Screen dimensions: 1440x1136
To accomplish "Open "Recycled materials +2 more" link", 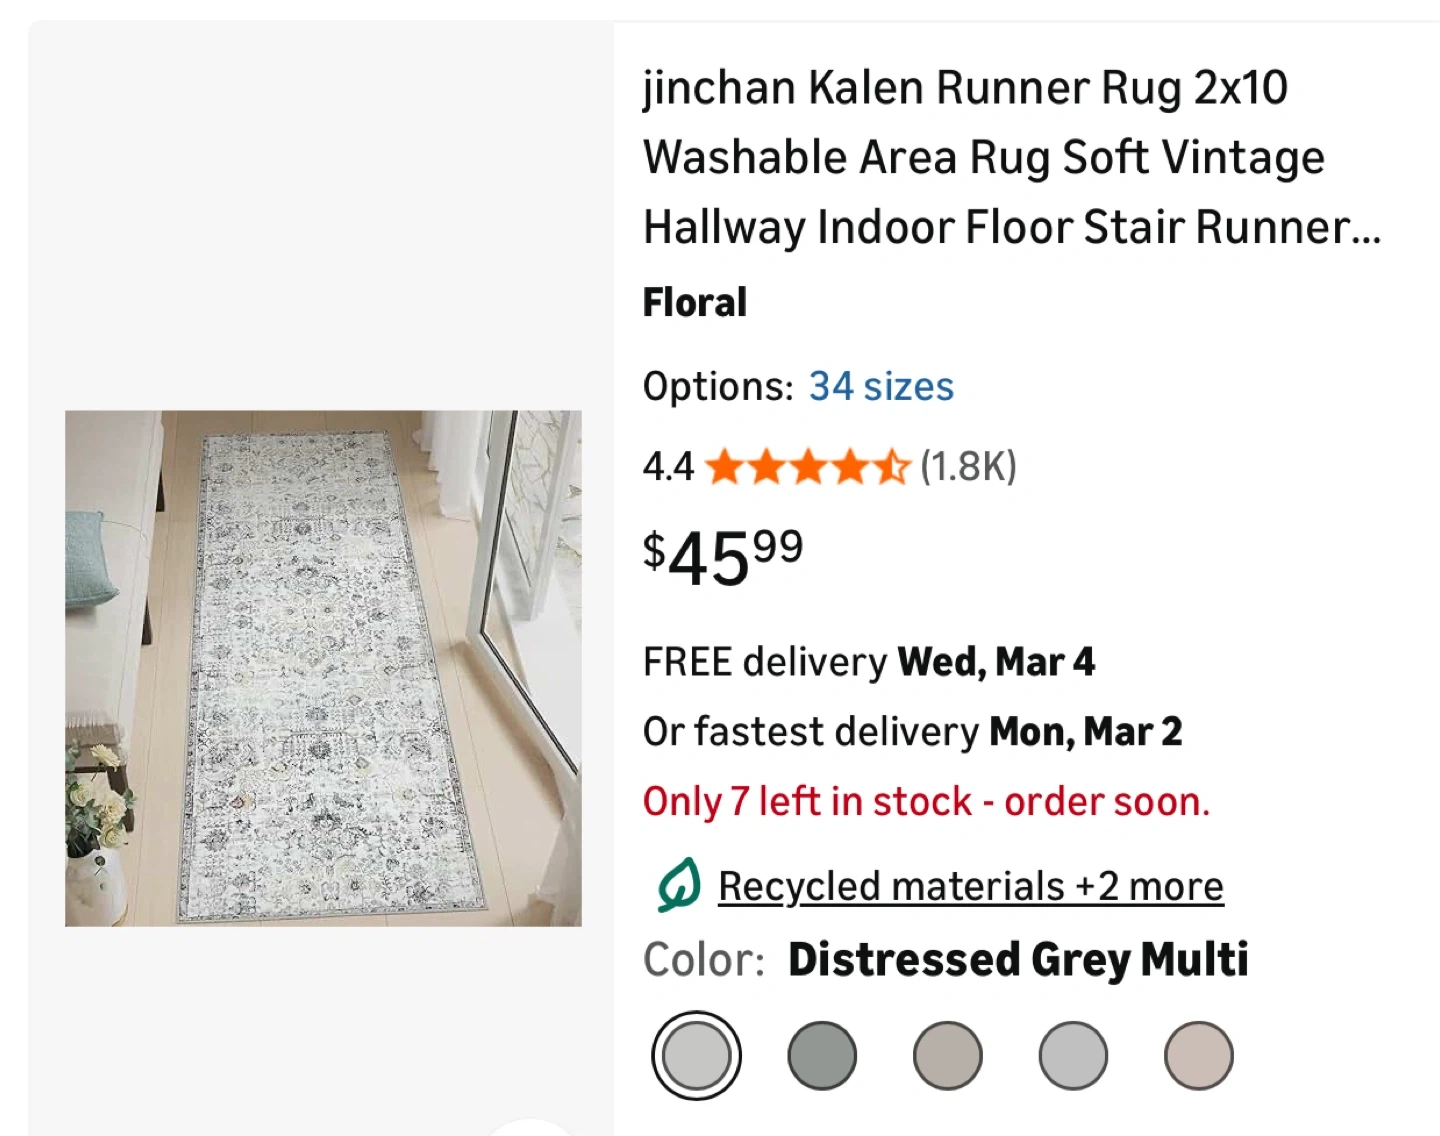I will (x=970, y=887).
